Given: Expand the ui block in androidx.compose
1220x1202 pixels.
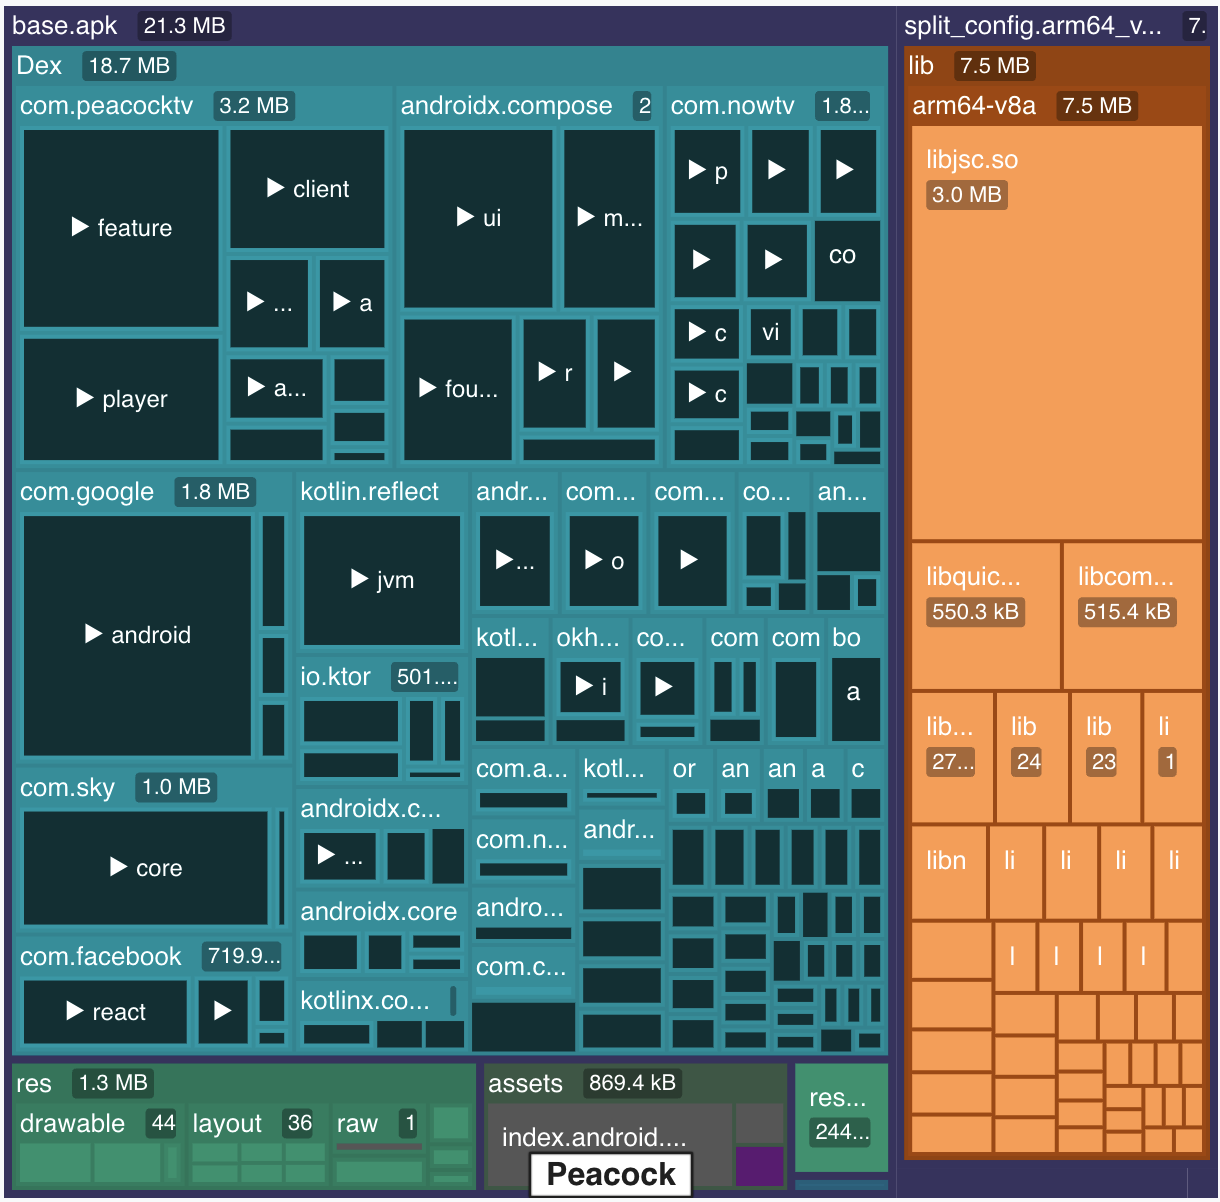Looking at the screenshot, I should click(x=478, y=218).
